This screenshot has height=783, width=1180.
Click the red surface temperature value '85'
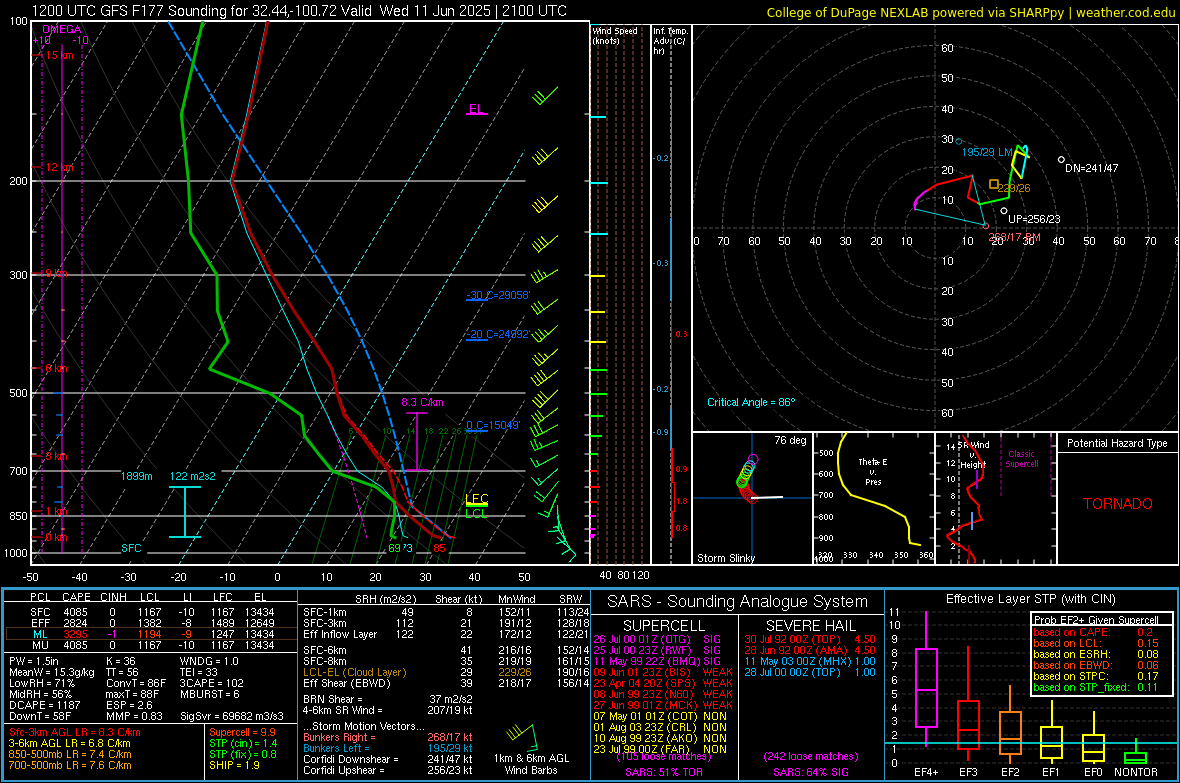click(x=439, y=547)
